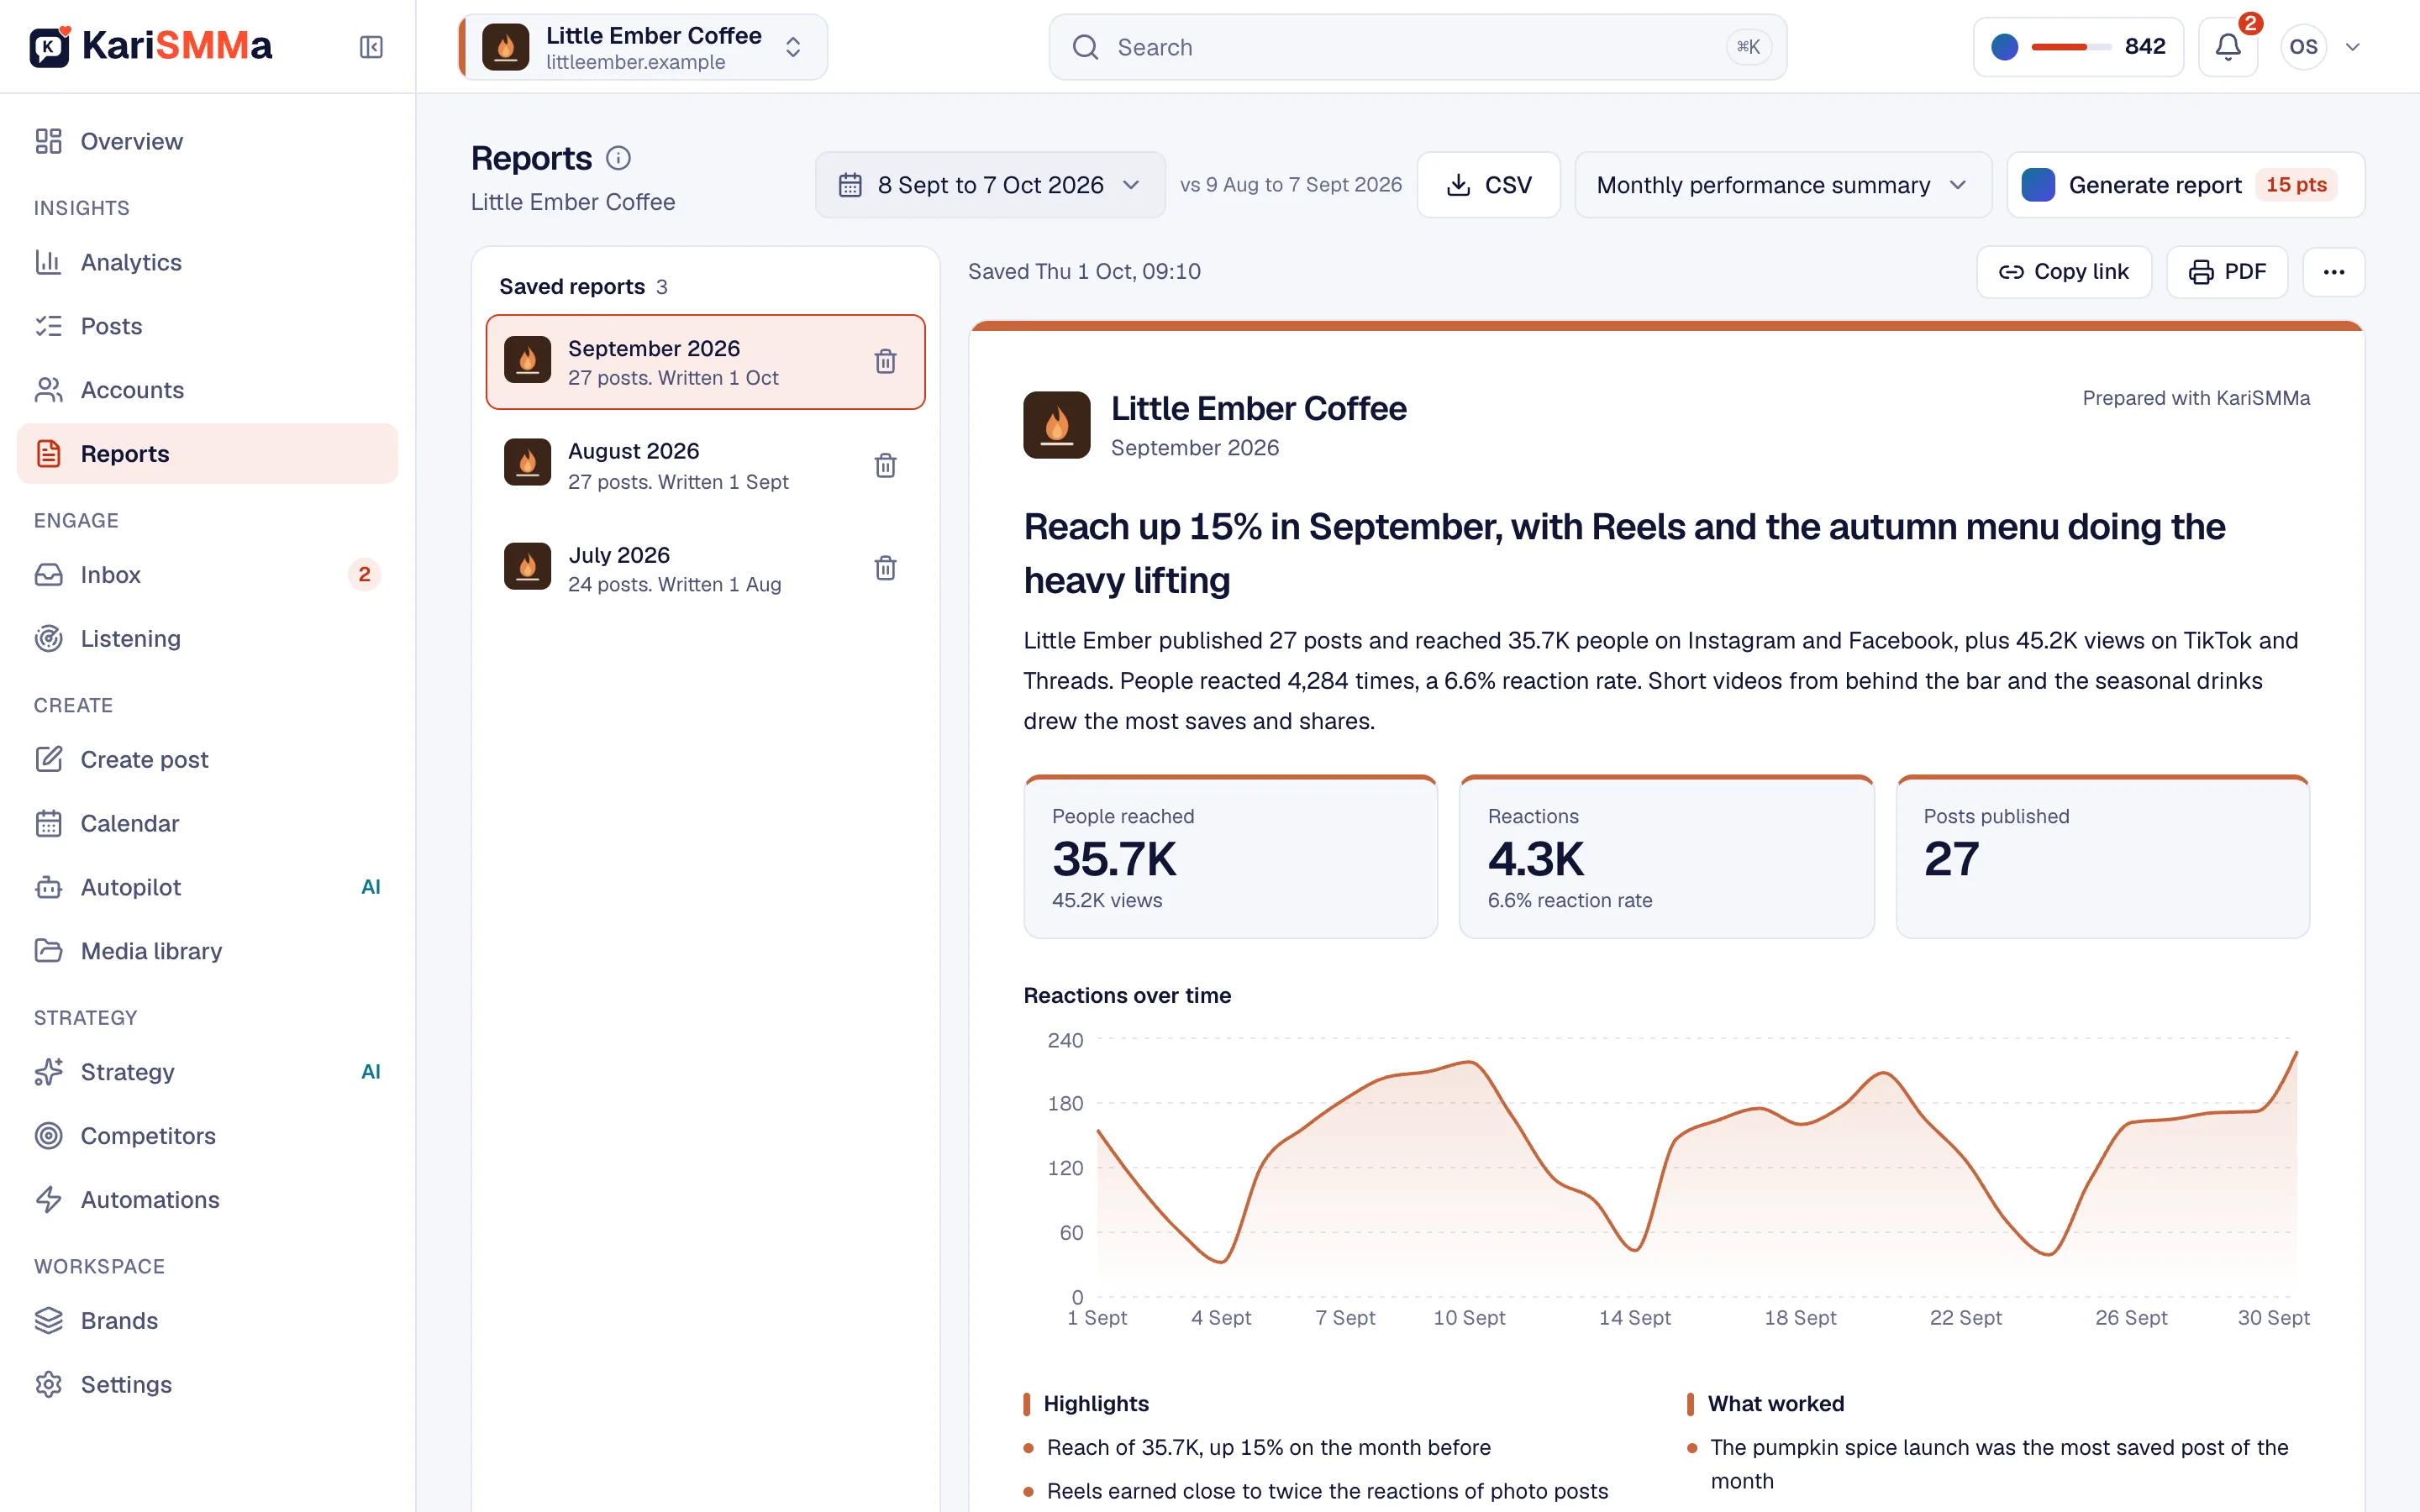Expand the Little Ember Coffee brand switcher
This screenshot has width=2420, height=1512.
pyautogui.click(x=643, y=47)
